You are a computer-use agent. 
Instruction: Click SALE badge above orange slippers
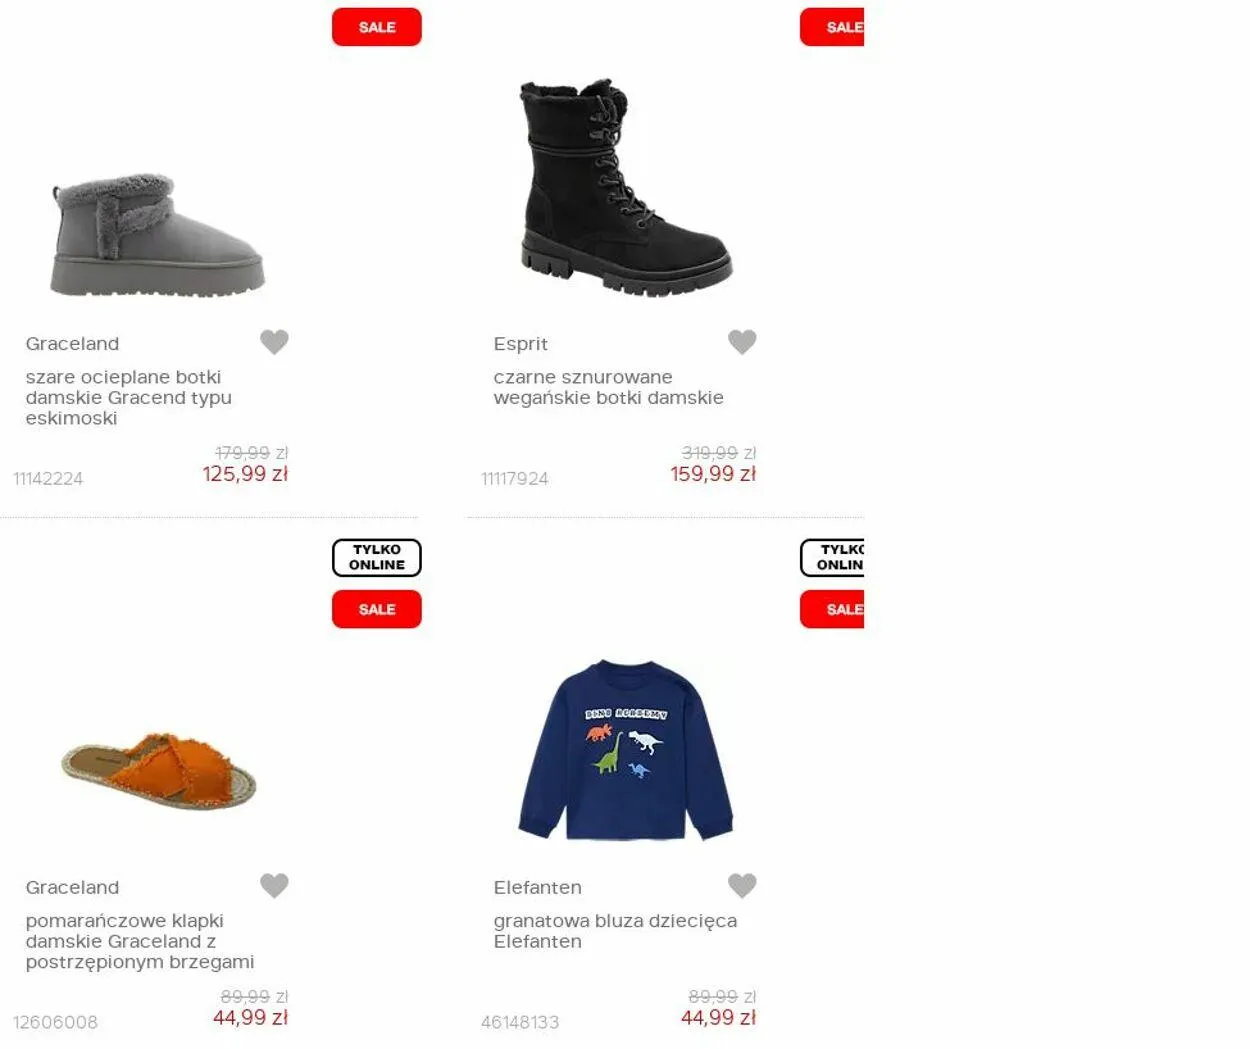pos(377,609)
